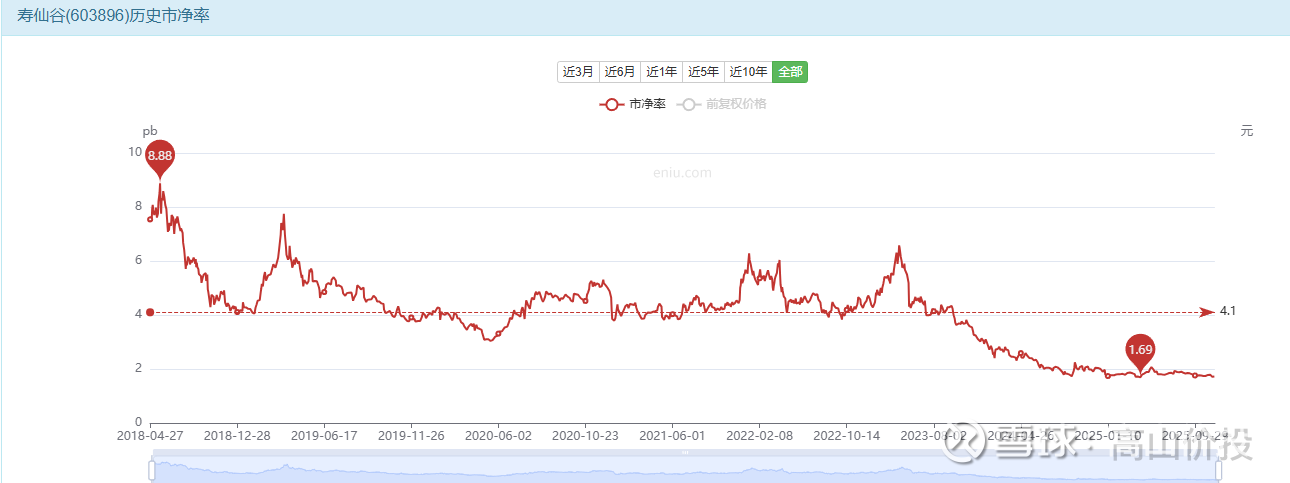The image size is (1290, 483).
Task: Click the 寿仙谷(603896)历史市净率 title
Action: (x=113, y=17)
